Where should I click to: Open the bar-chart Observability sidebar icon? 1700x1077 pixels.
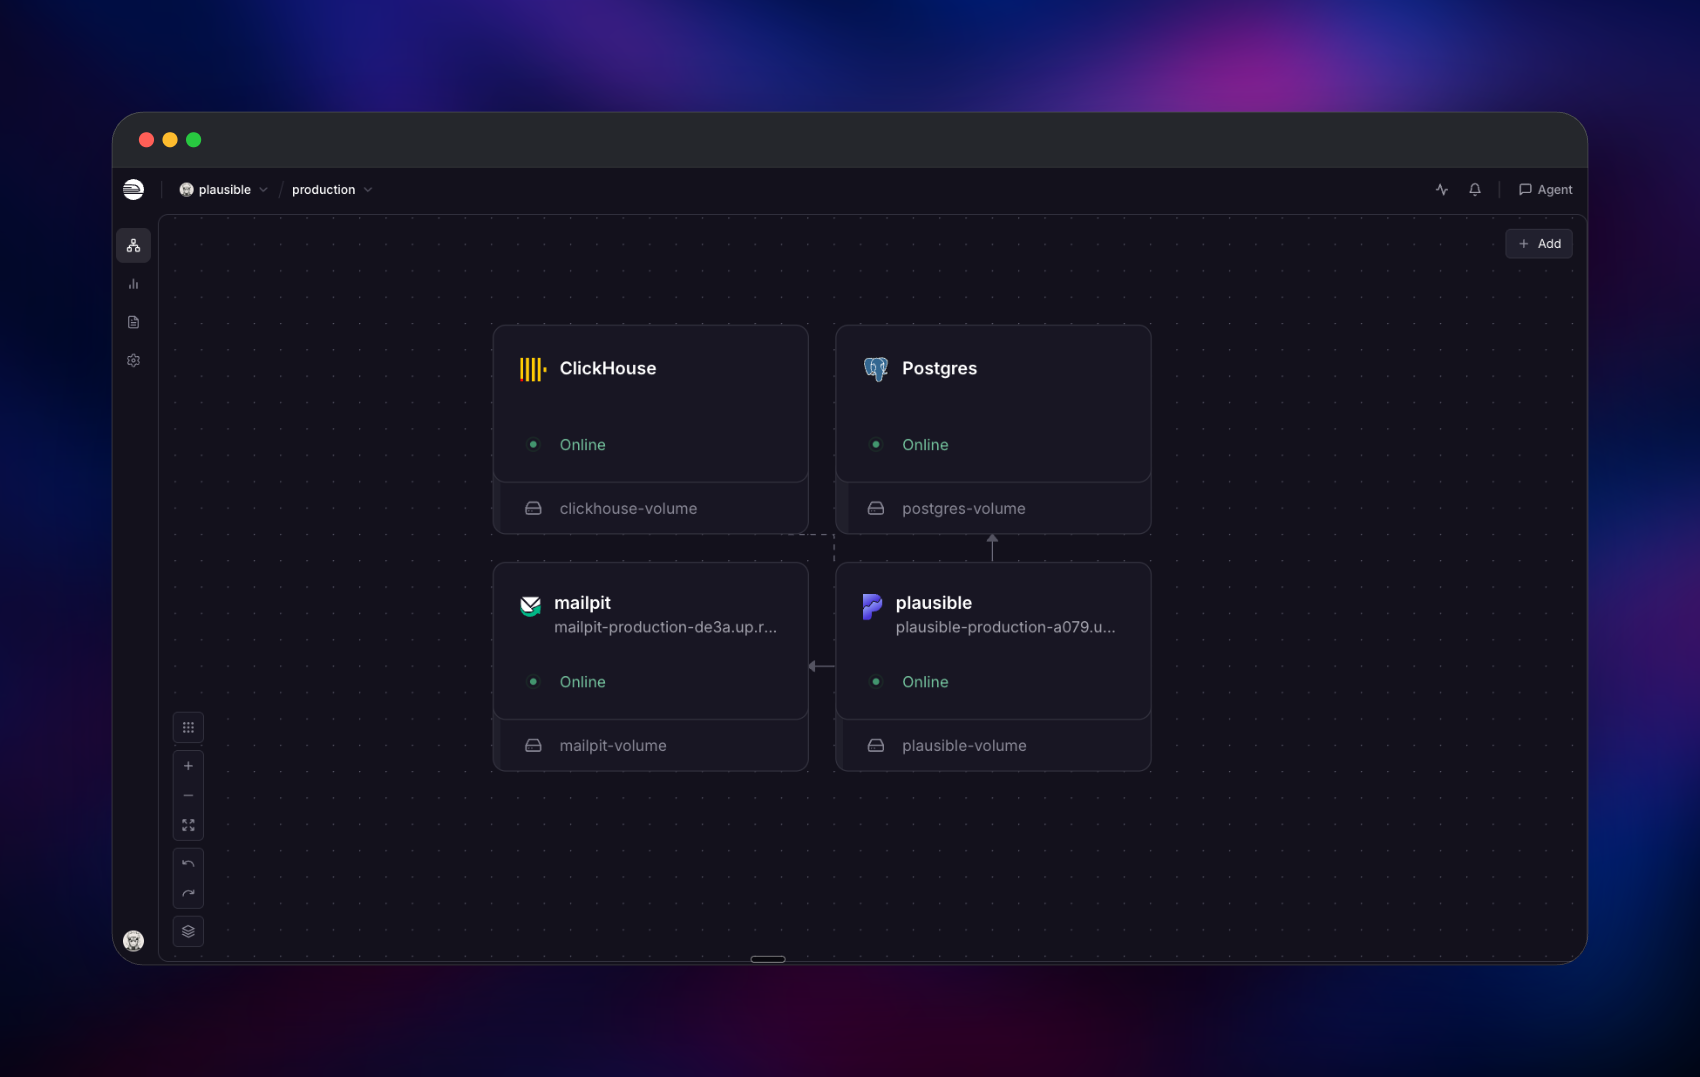point(134,284)
